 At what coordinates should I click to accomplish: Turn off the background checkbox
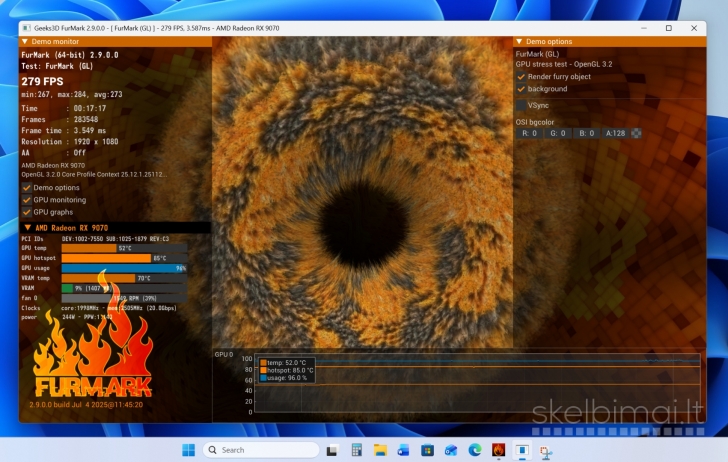[x=521, y=89]
